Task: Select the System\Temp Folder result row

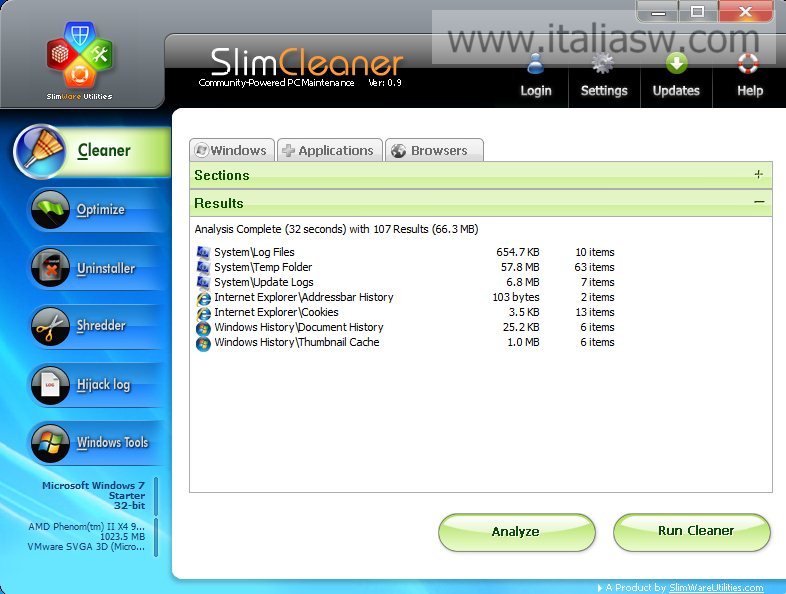Action: [x=406, y=267]
